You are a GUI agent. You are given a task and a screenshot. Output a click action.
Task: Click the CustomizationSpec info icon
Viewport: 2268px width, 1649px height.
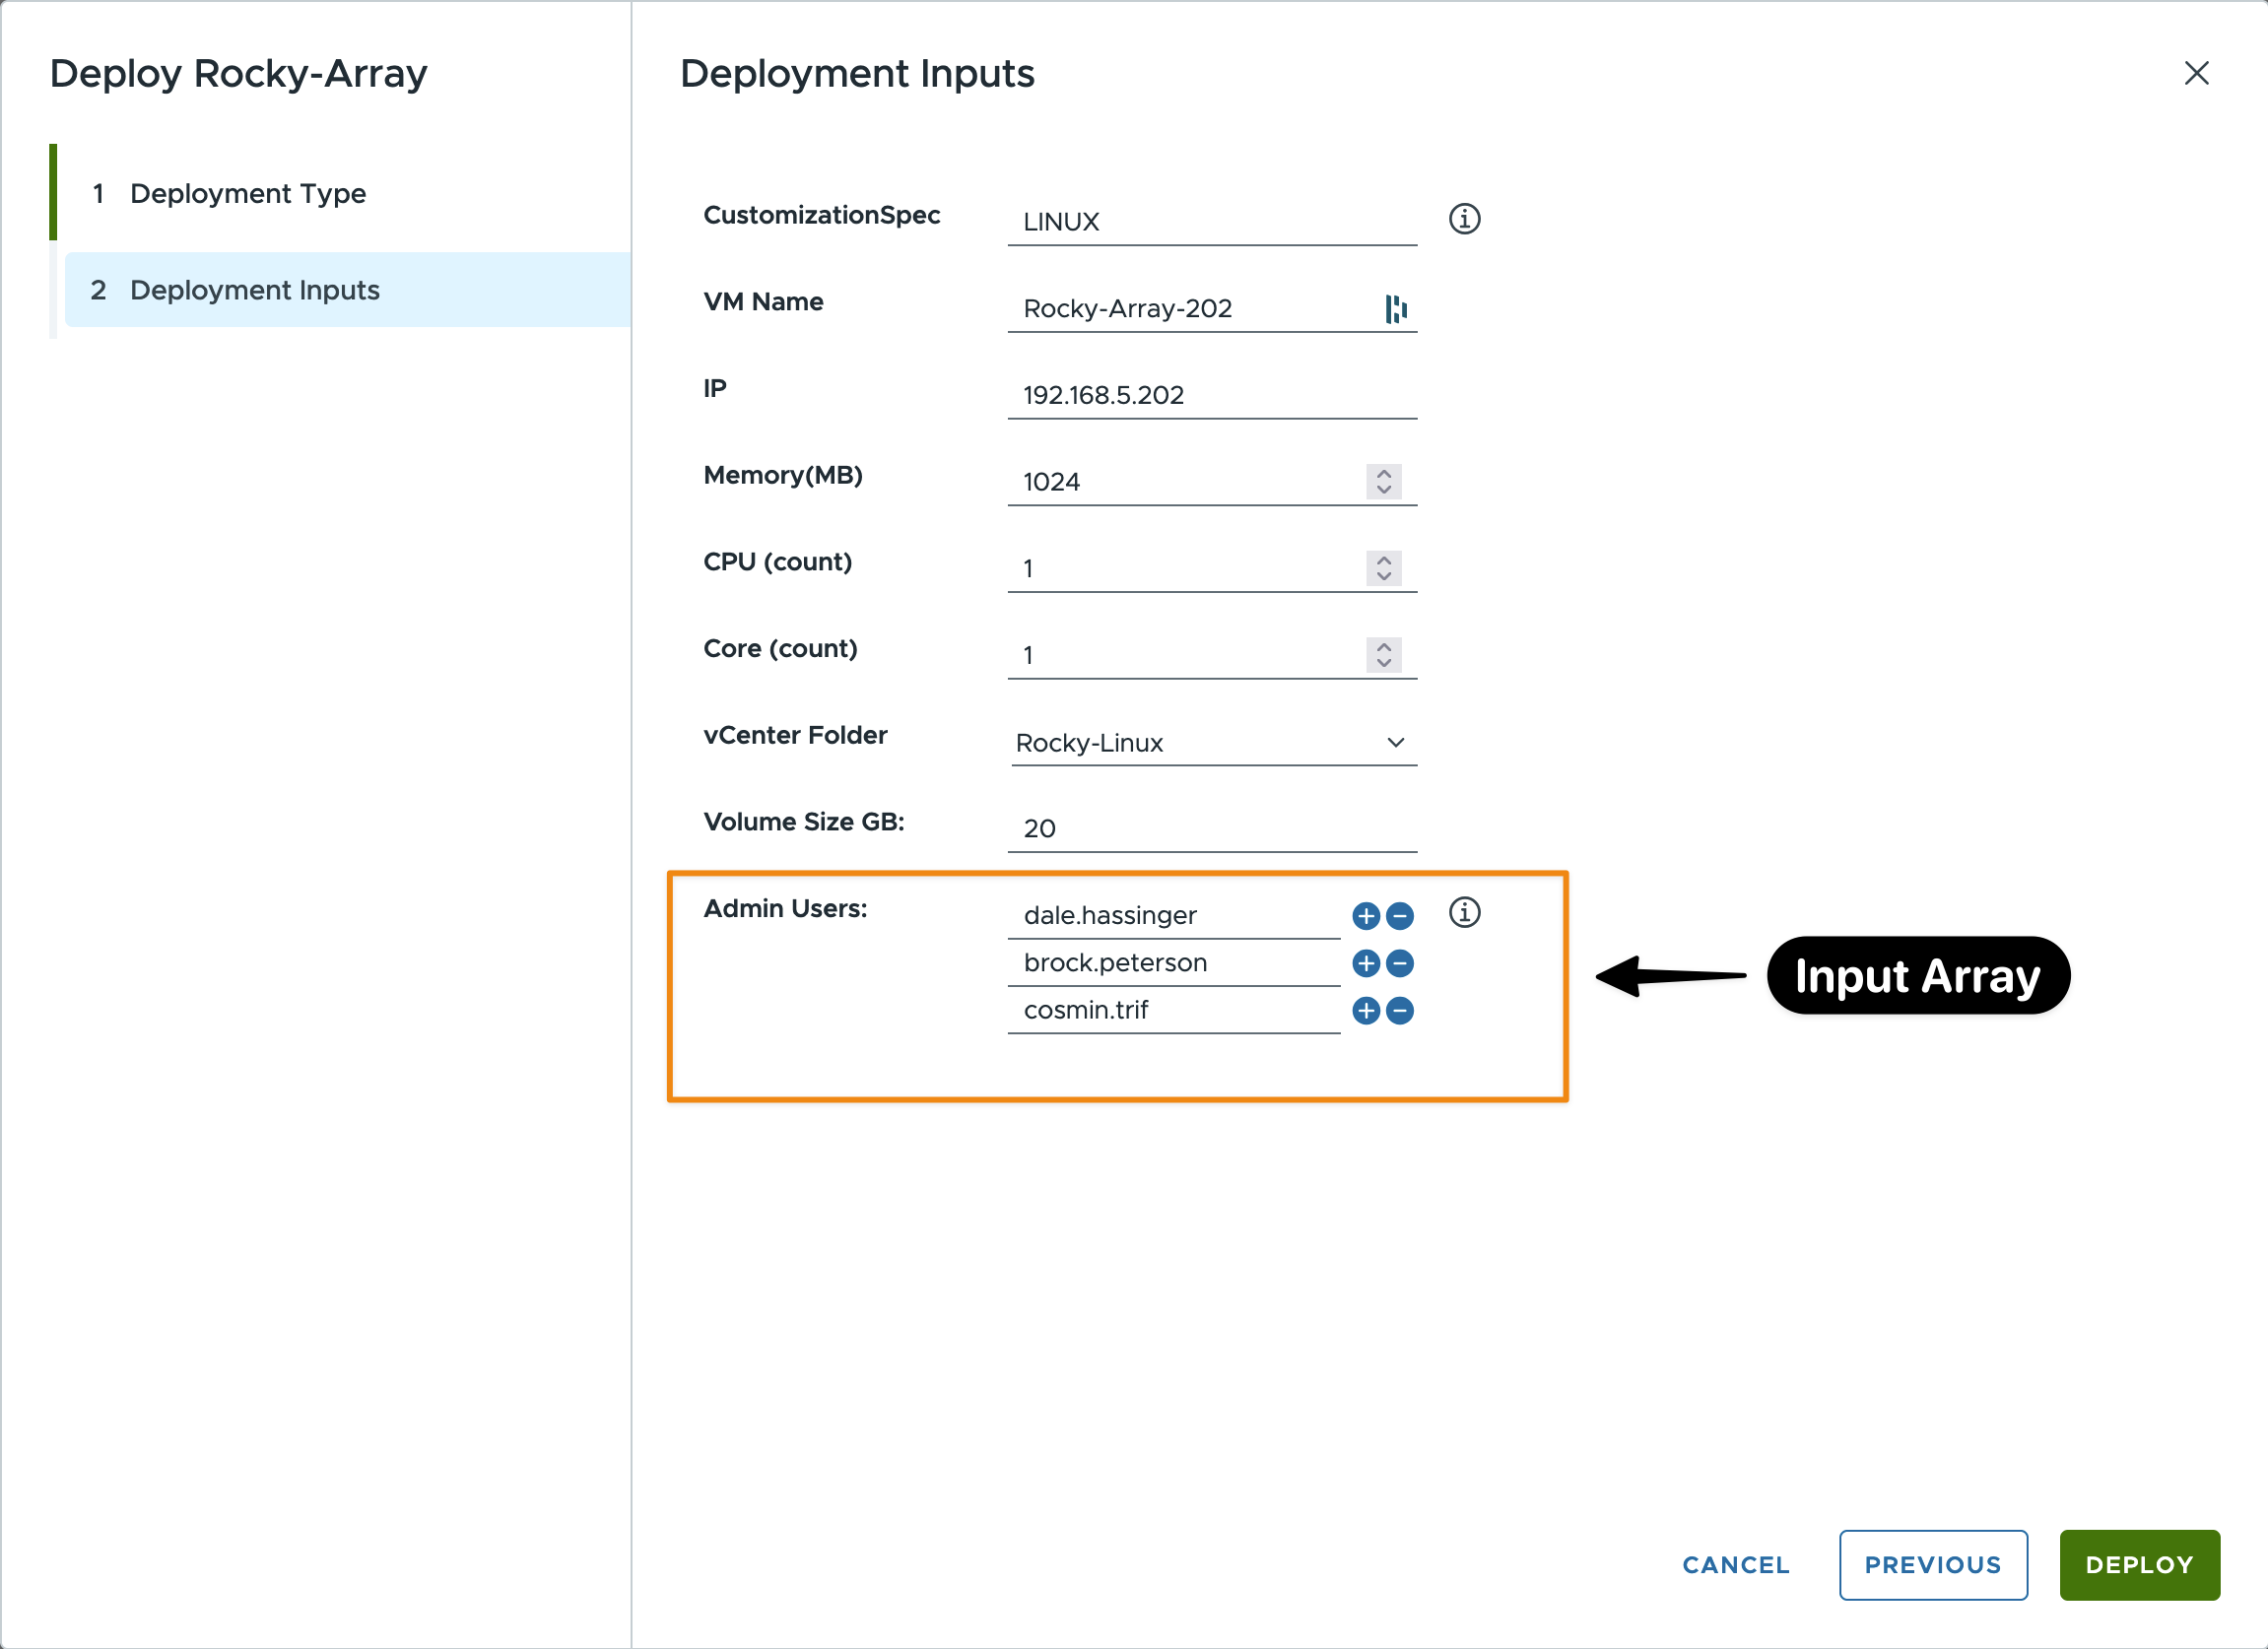pyautogui.click(x=1464, y=219)
